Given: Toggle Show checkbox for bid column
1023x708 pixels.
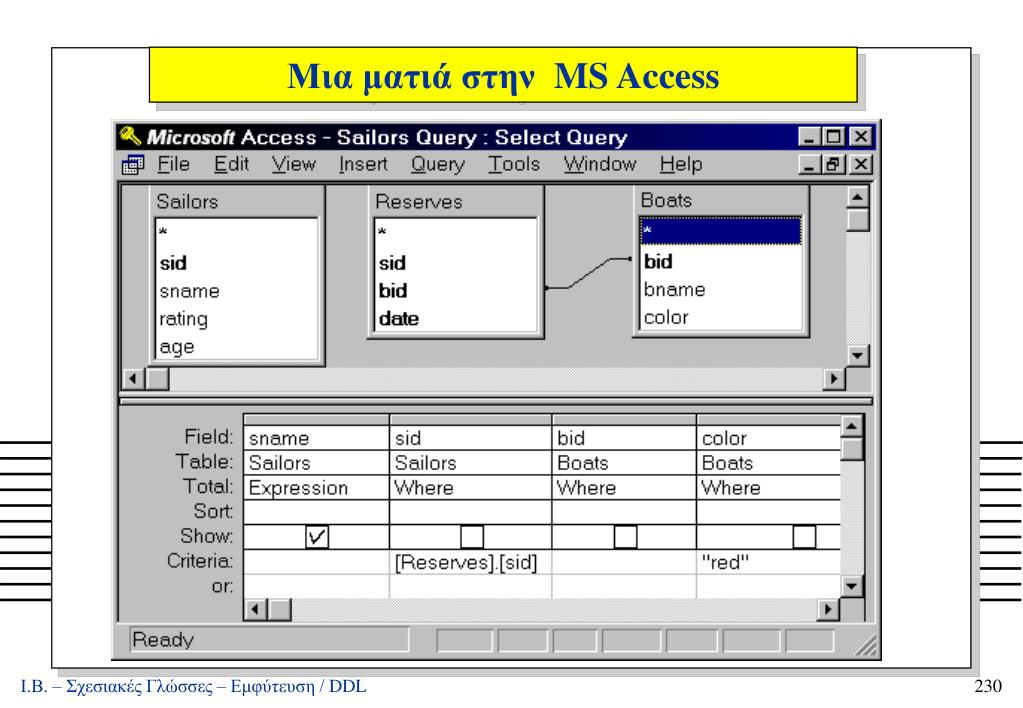Looking at the screenshot, I should (x=625, y=537).
